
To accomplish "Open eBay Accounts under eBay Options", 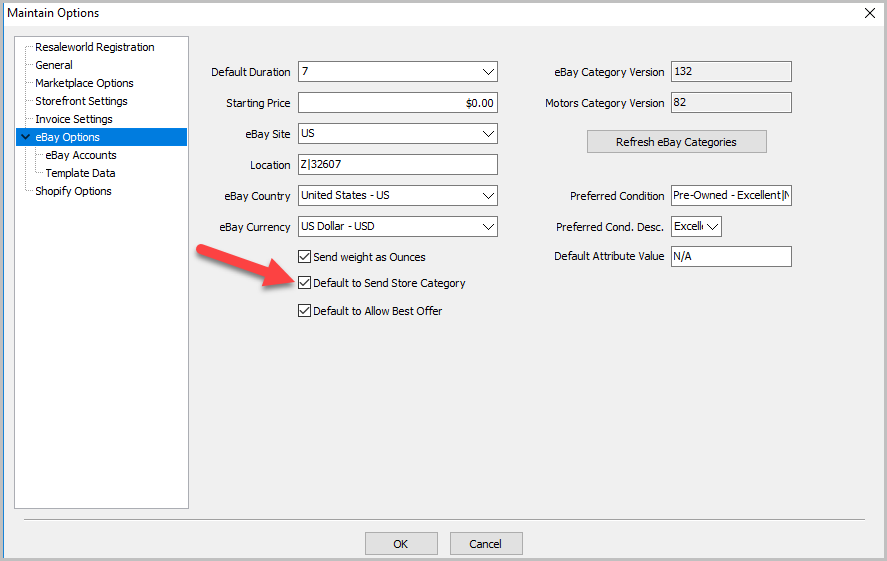I will [x=81, y=155].
